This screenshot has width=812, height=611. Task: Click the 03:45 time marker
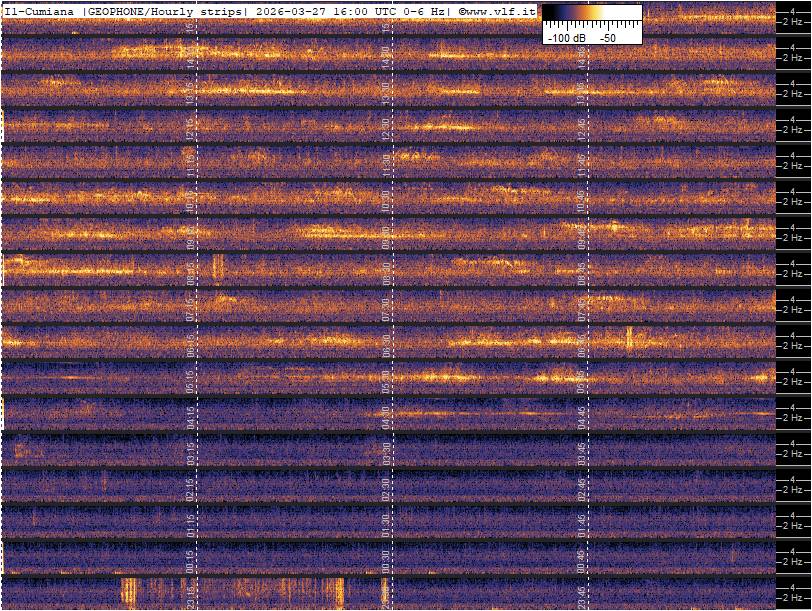(581, 452)
